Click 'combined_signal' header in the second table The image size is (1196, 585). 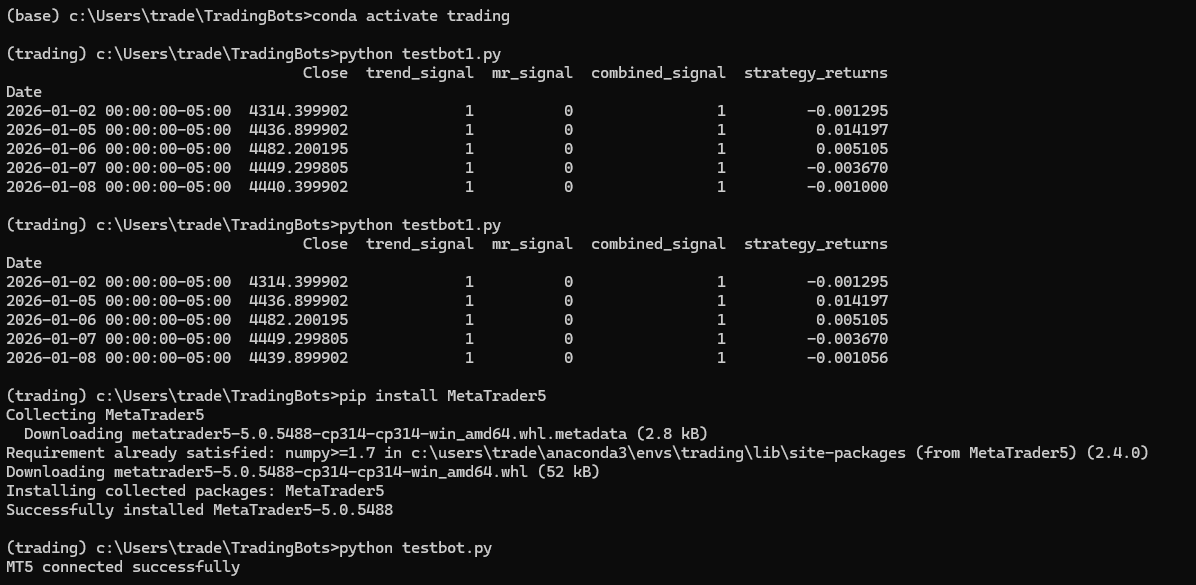tap(658, 244)
